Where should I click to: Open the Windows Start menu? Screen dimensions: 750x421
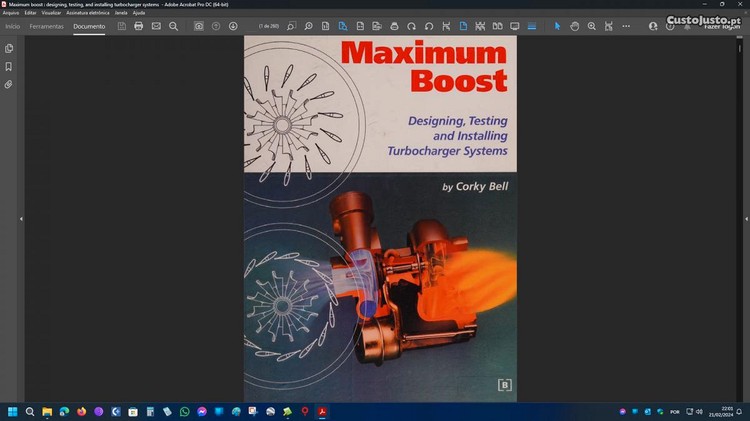(x=13, y=411)
